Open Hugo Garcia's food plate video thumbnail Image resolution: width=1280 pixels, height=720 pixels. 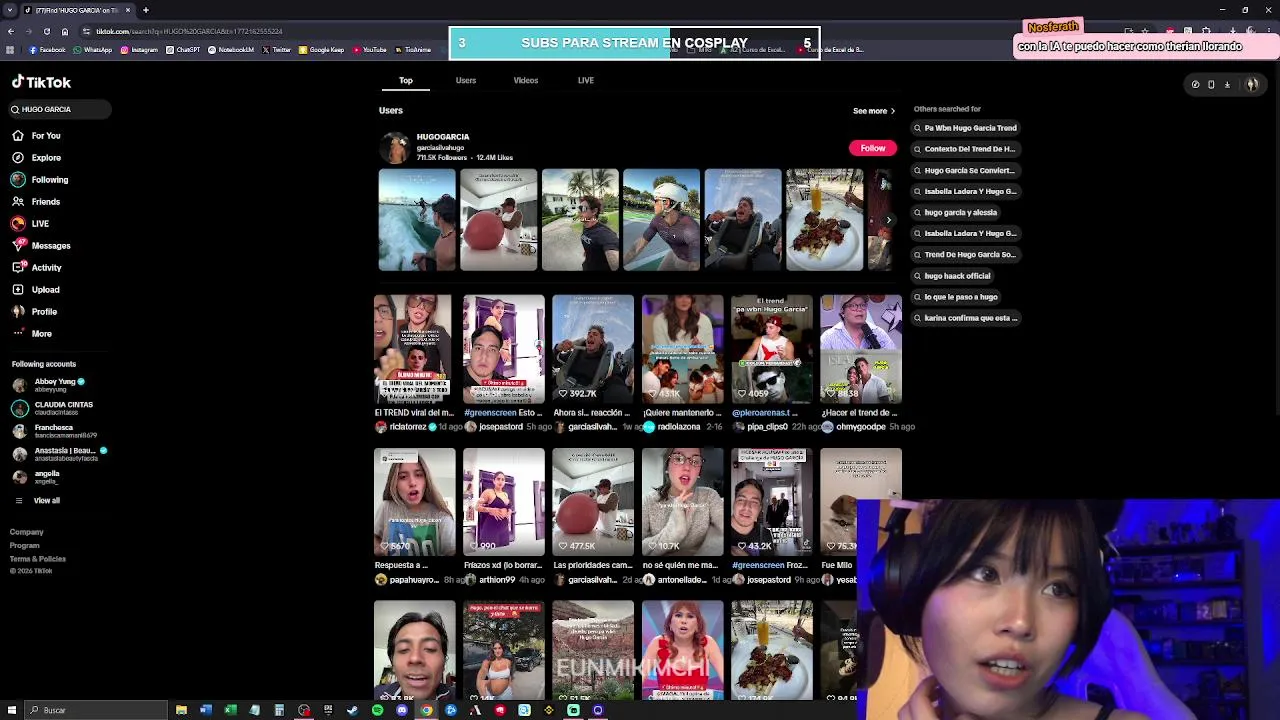[824, 220]
